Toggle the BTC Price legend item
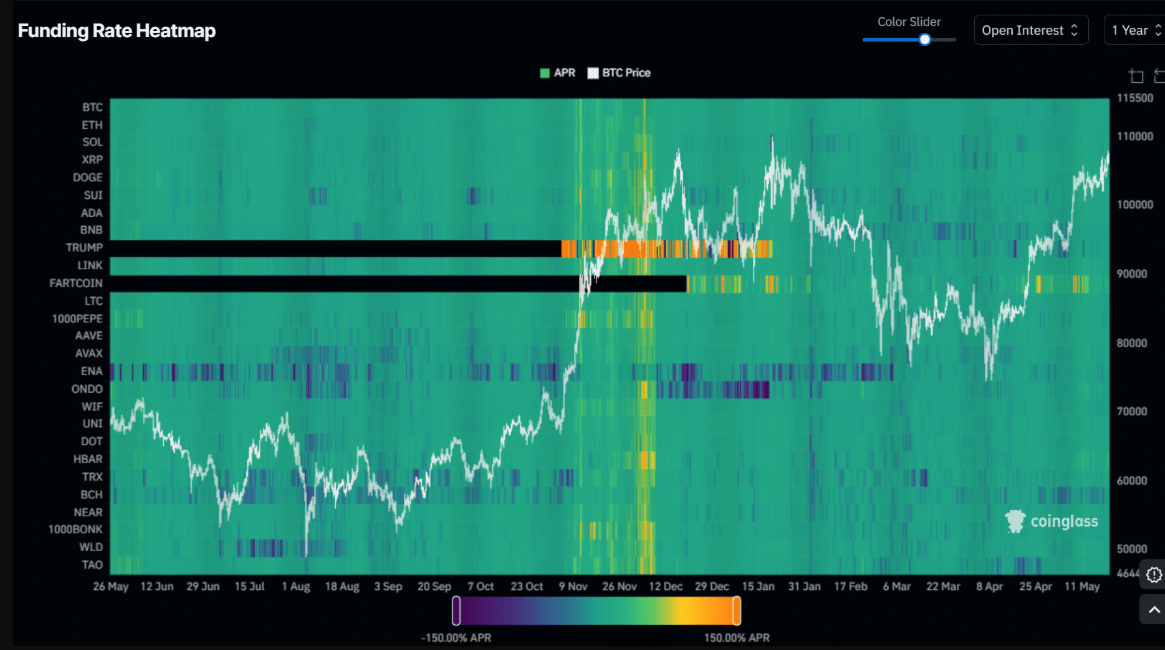This screenshot has width=1165, height=650. 619,73
